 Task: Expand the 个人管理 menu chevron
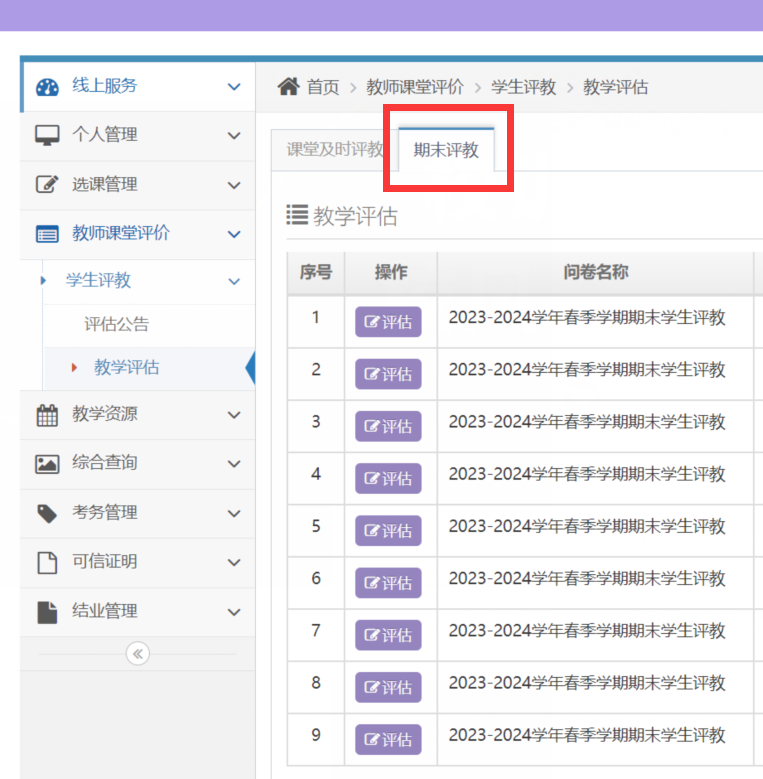[234, 136]
